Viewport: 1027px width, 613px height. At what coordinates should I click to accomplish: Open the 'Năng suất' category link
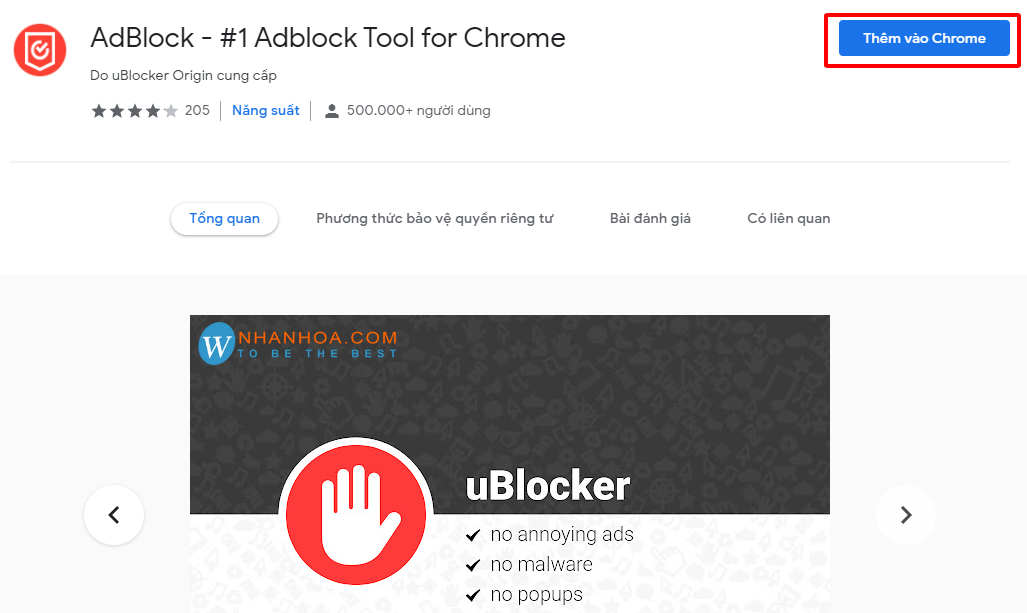pyautogui.click(x=265, y=110)
